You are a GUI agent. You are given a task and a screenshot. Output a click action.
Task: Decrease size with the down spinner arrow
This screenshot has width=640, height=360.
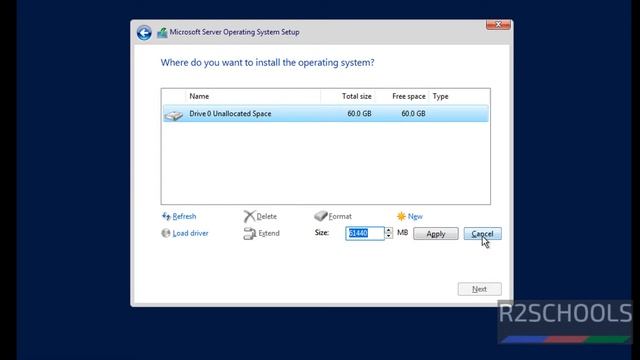[x=389, y=236]
